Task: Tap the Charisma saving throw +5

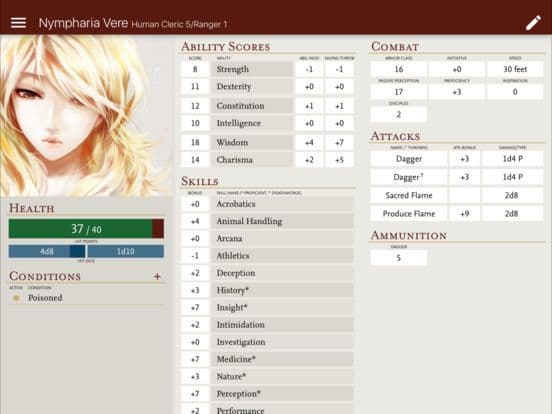Action: pos(339,160)
